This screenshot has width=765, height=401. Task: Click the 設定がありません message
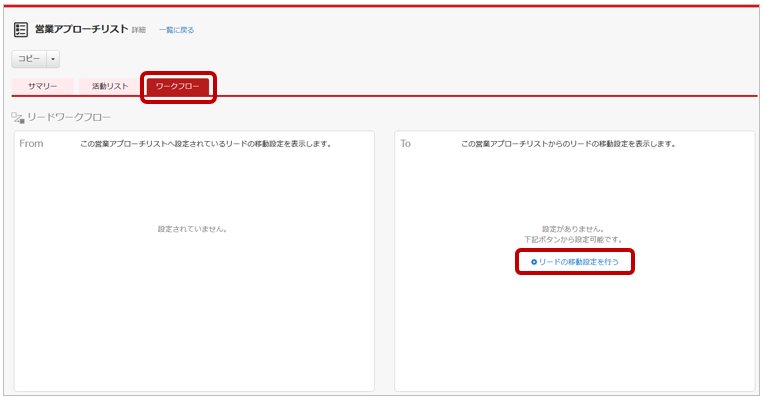coord(573,229)
